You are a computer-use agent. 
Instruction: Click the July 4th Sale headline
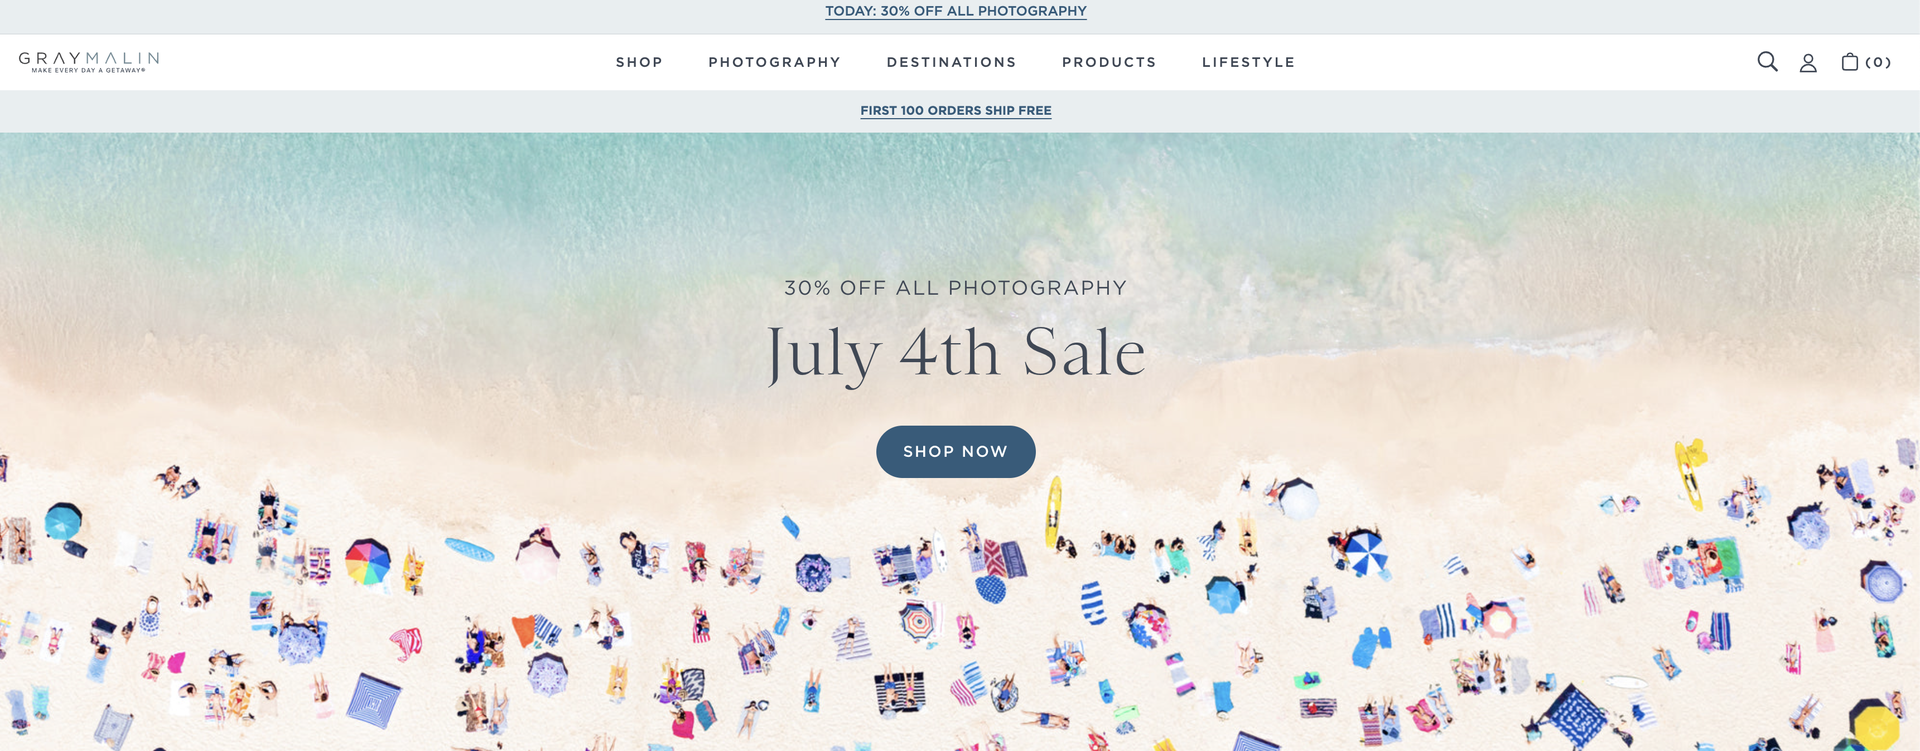coord(956,353)
